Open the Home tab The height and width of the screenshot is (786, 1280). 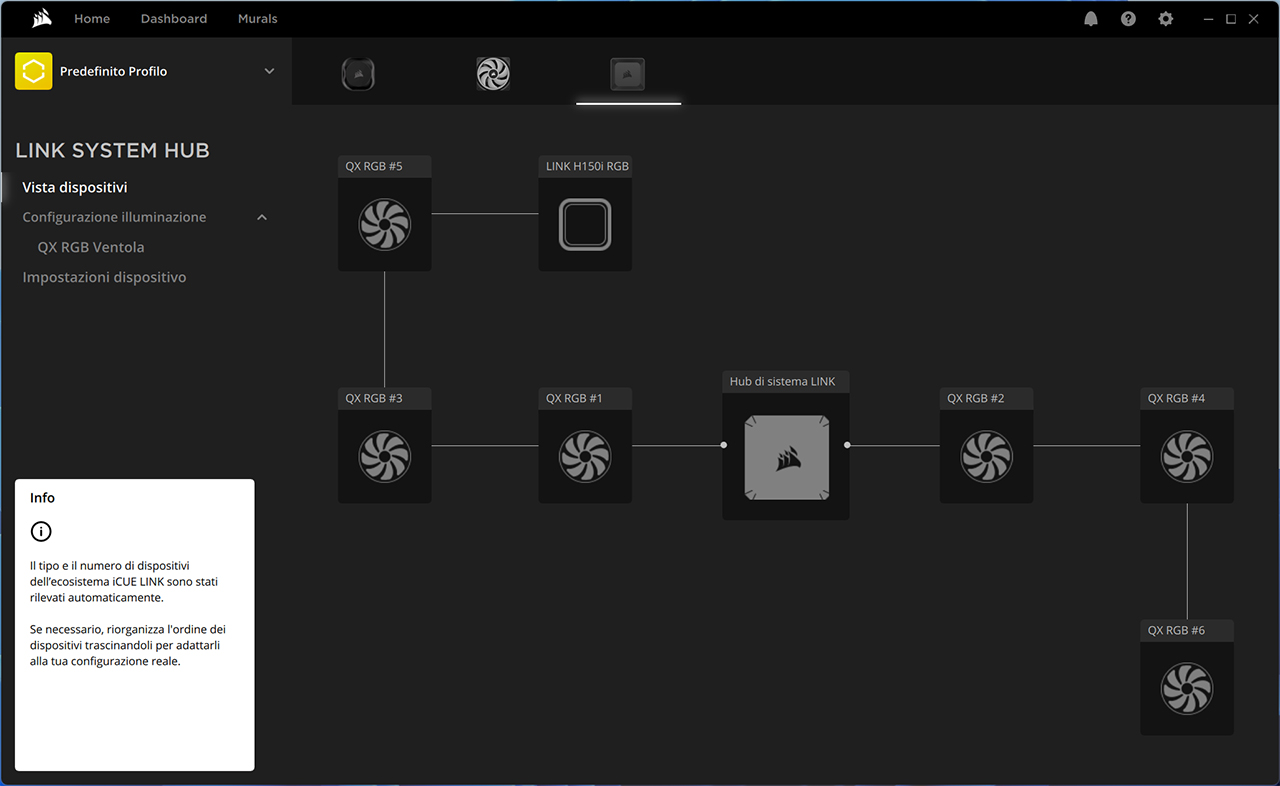(x=92, y=19)
